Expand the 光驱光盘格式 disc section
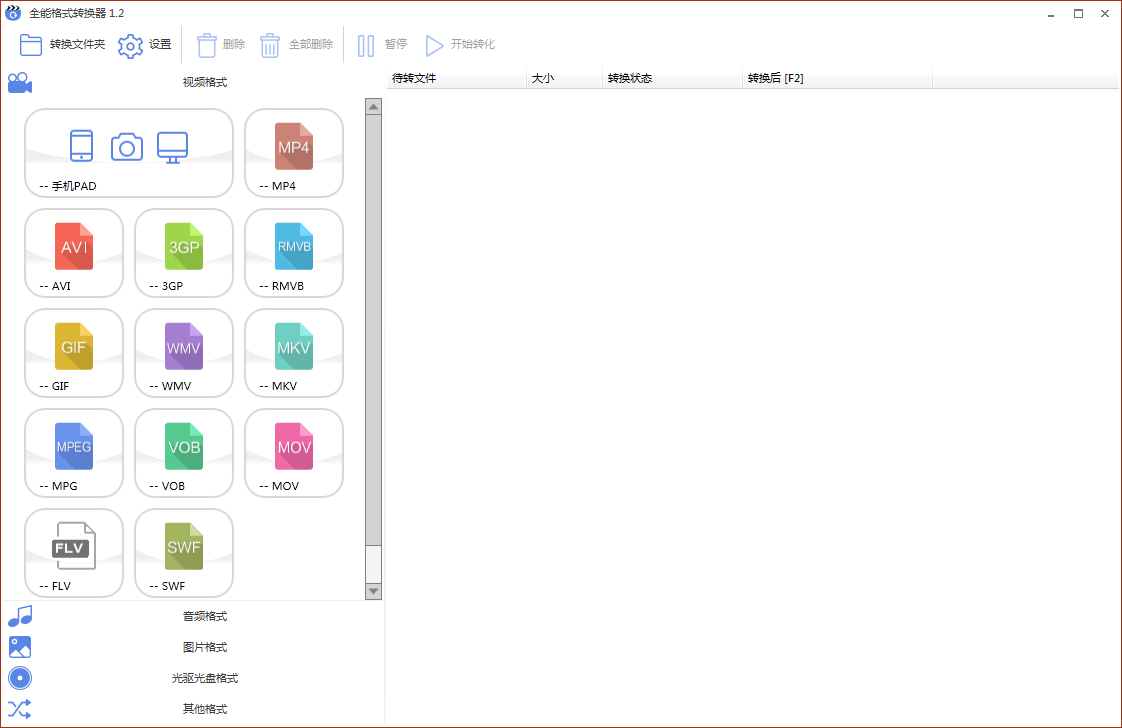 204,678
